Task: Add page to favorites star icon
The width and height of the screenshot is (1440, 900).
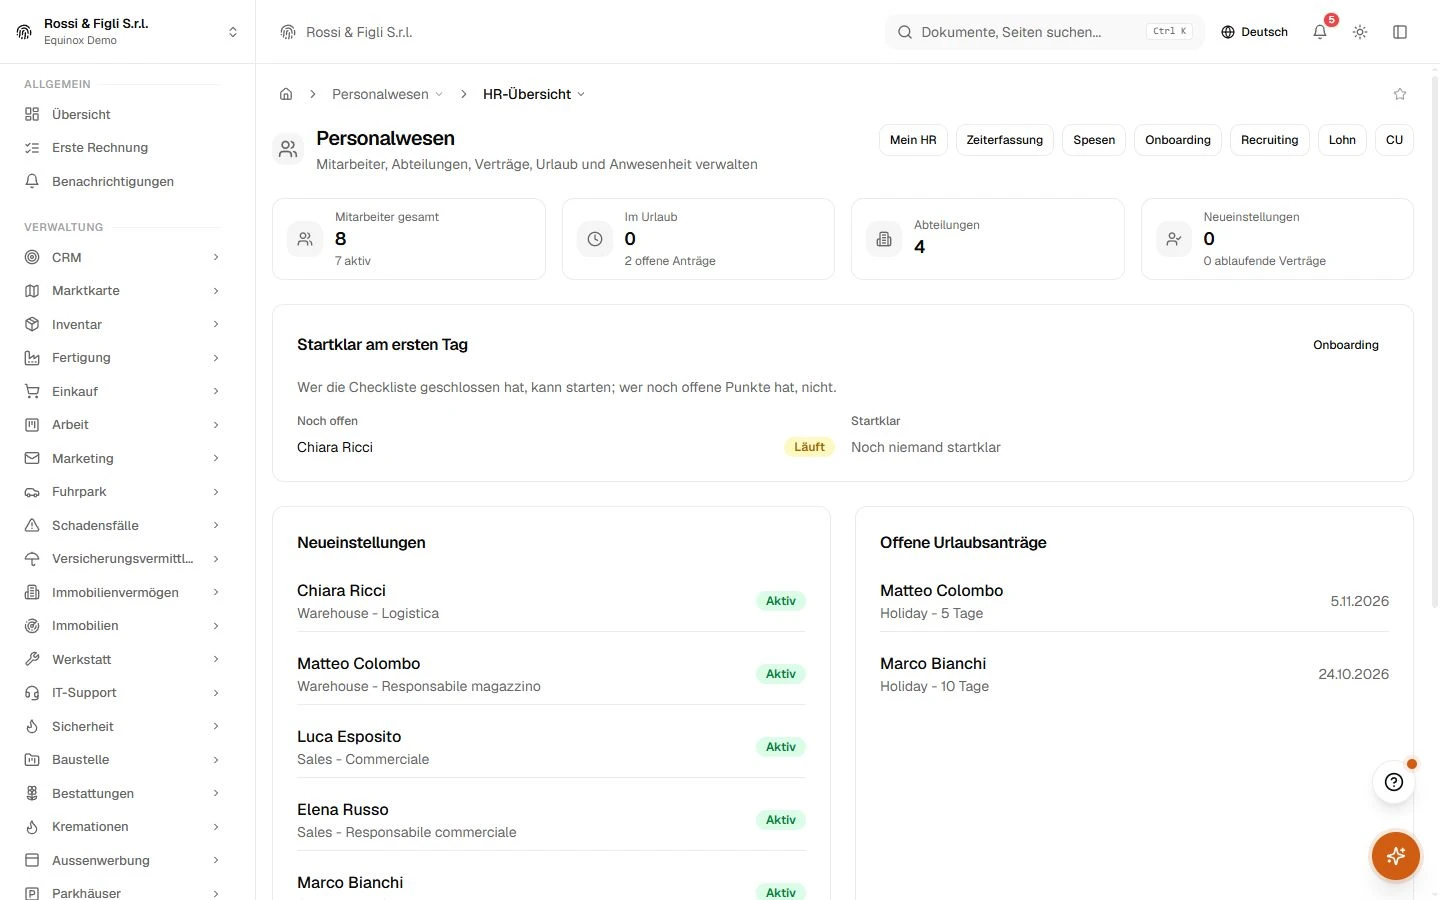Action: 1400,94
